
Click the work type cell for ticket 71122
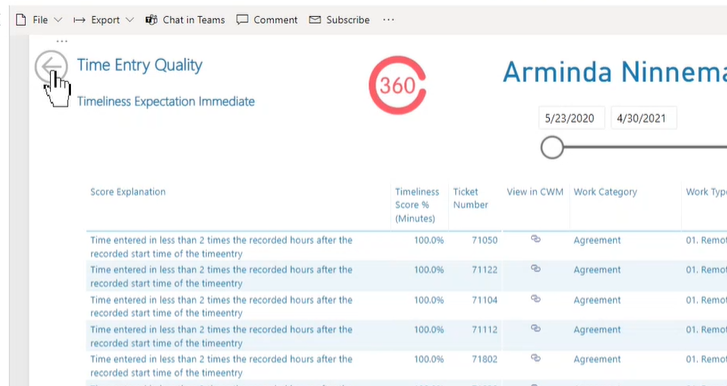[x=706, y=270]
